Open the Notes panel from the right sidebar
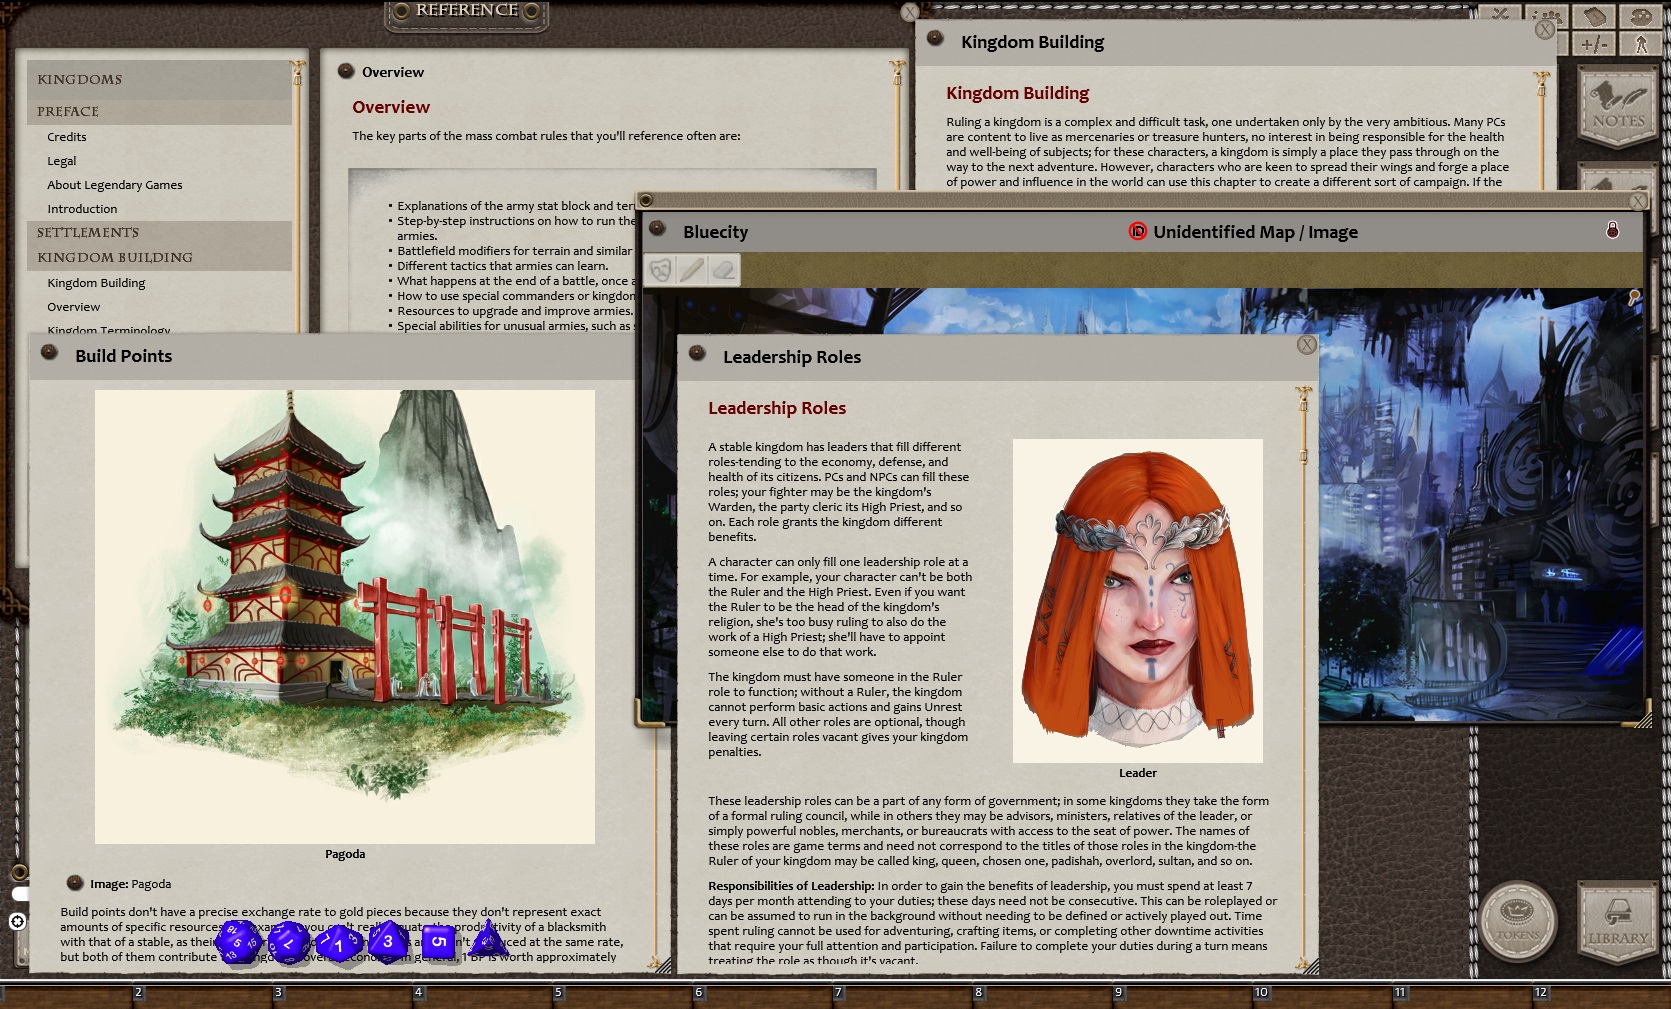1671x1009 pixels. 1616,105
